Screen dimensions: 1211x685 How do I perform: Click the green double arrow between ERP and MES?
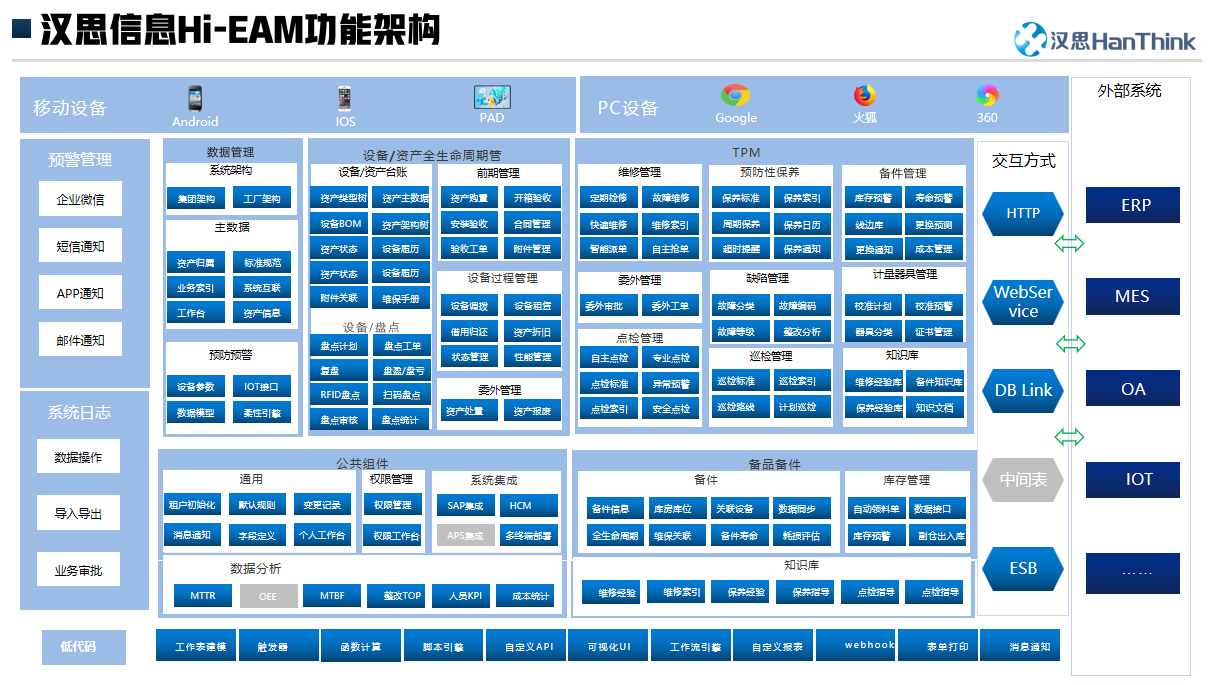pyautogui.click(x=1070, y=244)
